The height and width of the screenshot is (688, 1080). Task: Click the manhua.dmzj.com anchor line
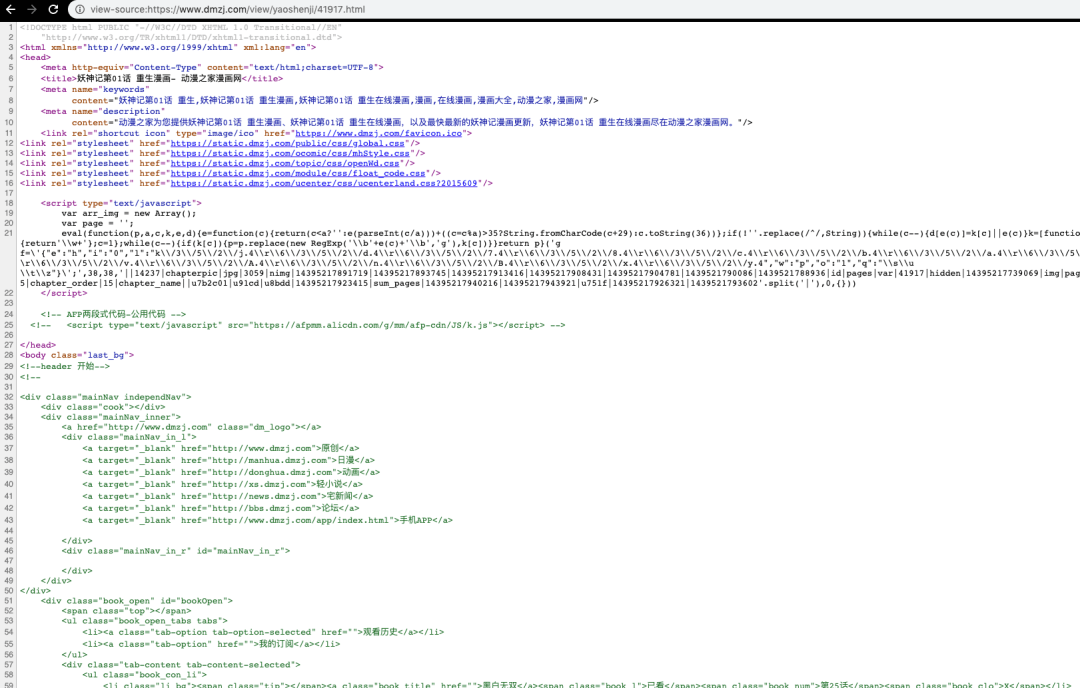pyautogui.click(x=229, y=460)
